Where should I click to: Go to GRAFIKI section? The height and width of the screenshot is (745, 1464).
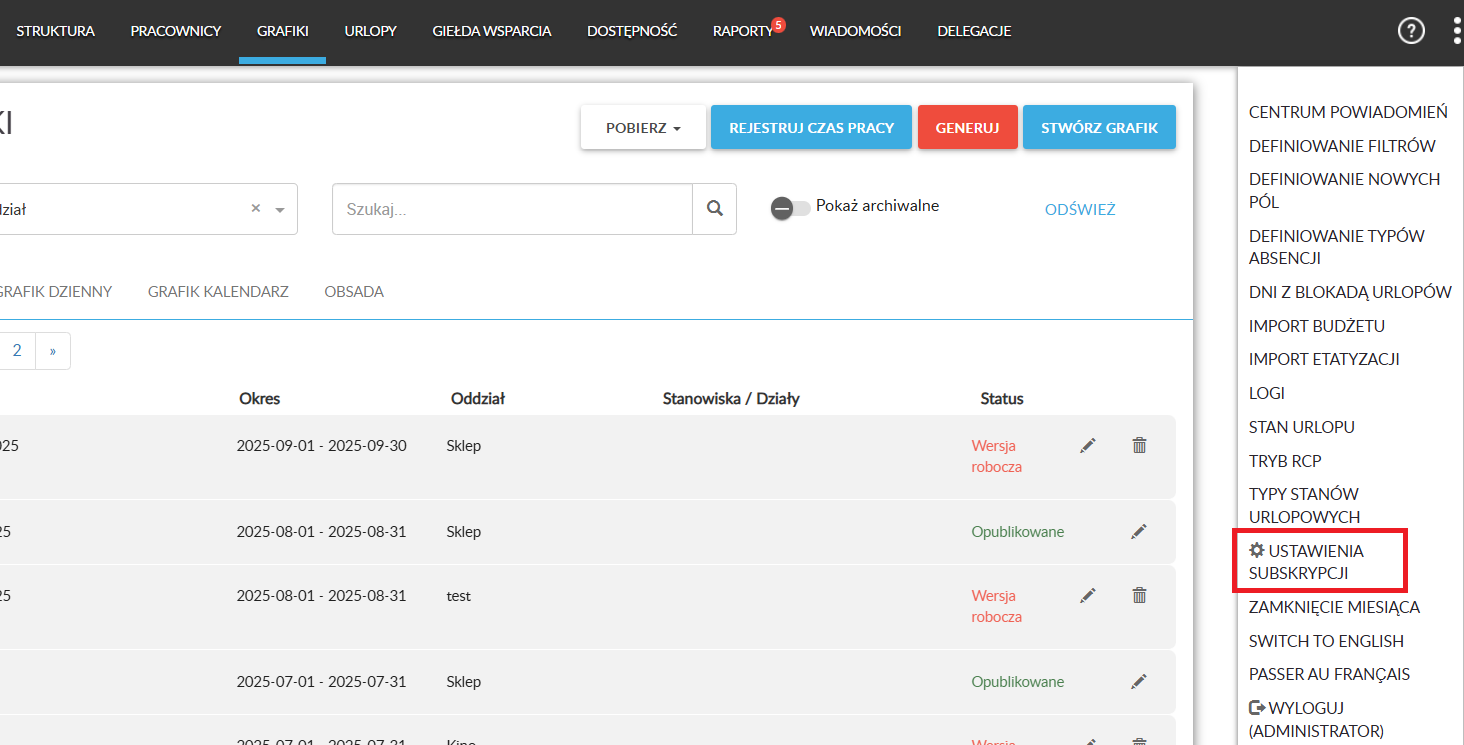click(282, 31)
